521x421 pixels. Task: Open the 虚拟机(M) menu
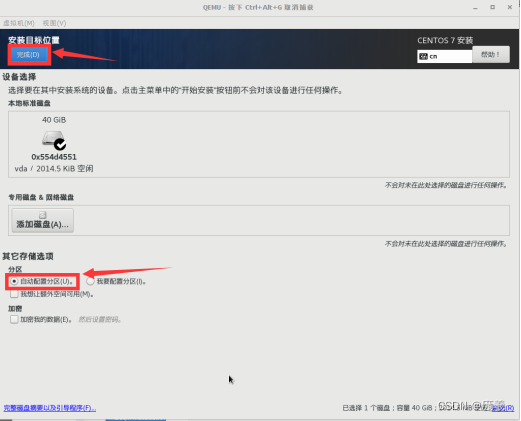(19, 23)
